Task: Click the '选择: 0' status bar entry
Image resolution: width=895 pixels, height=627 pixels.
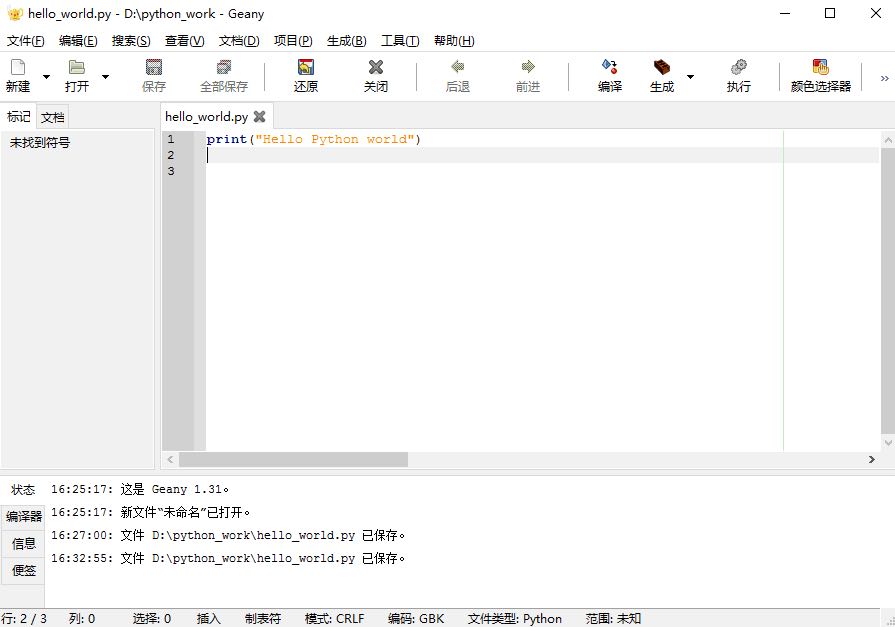Action: (152, 619)
